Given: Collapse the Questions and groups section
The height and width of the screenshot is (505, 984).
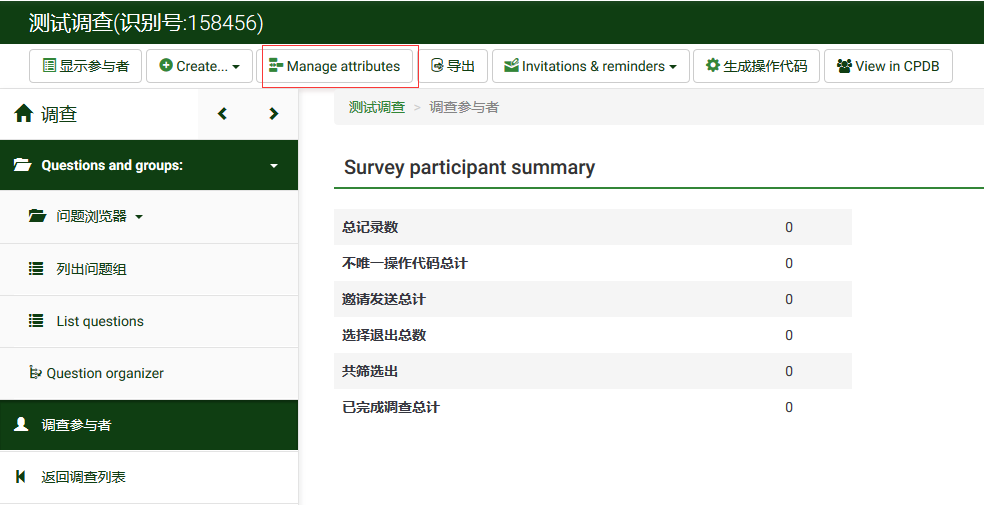Looking at the screenshot, I should (x=274, y=166).
